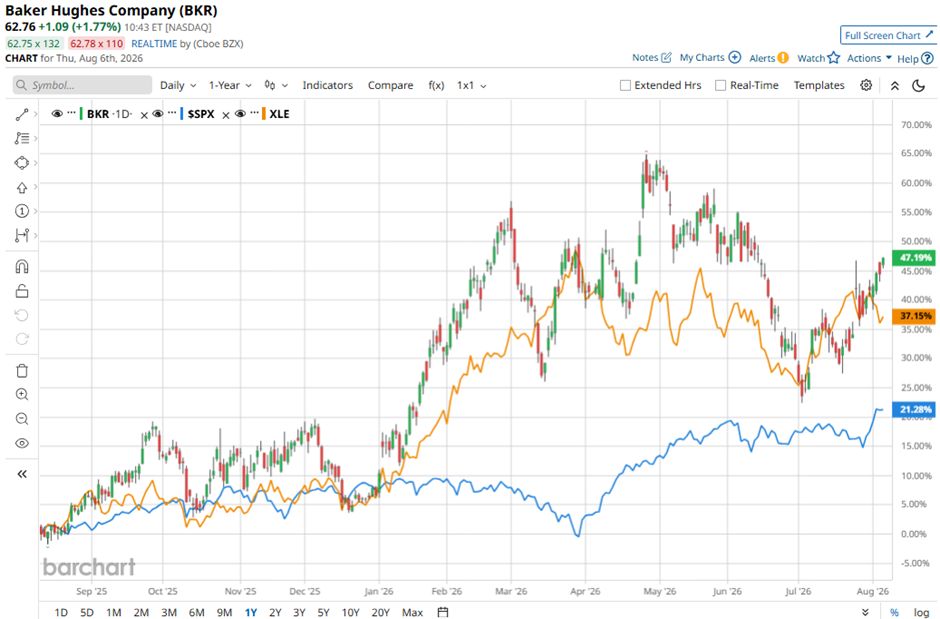Screen dimensions: 940x619
Task: Toggle the magnet snap mode
Action: [x=22, y=267]
